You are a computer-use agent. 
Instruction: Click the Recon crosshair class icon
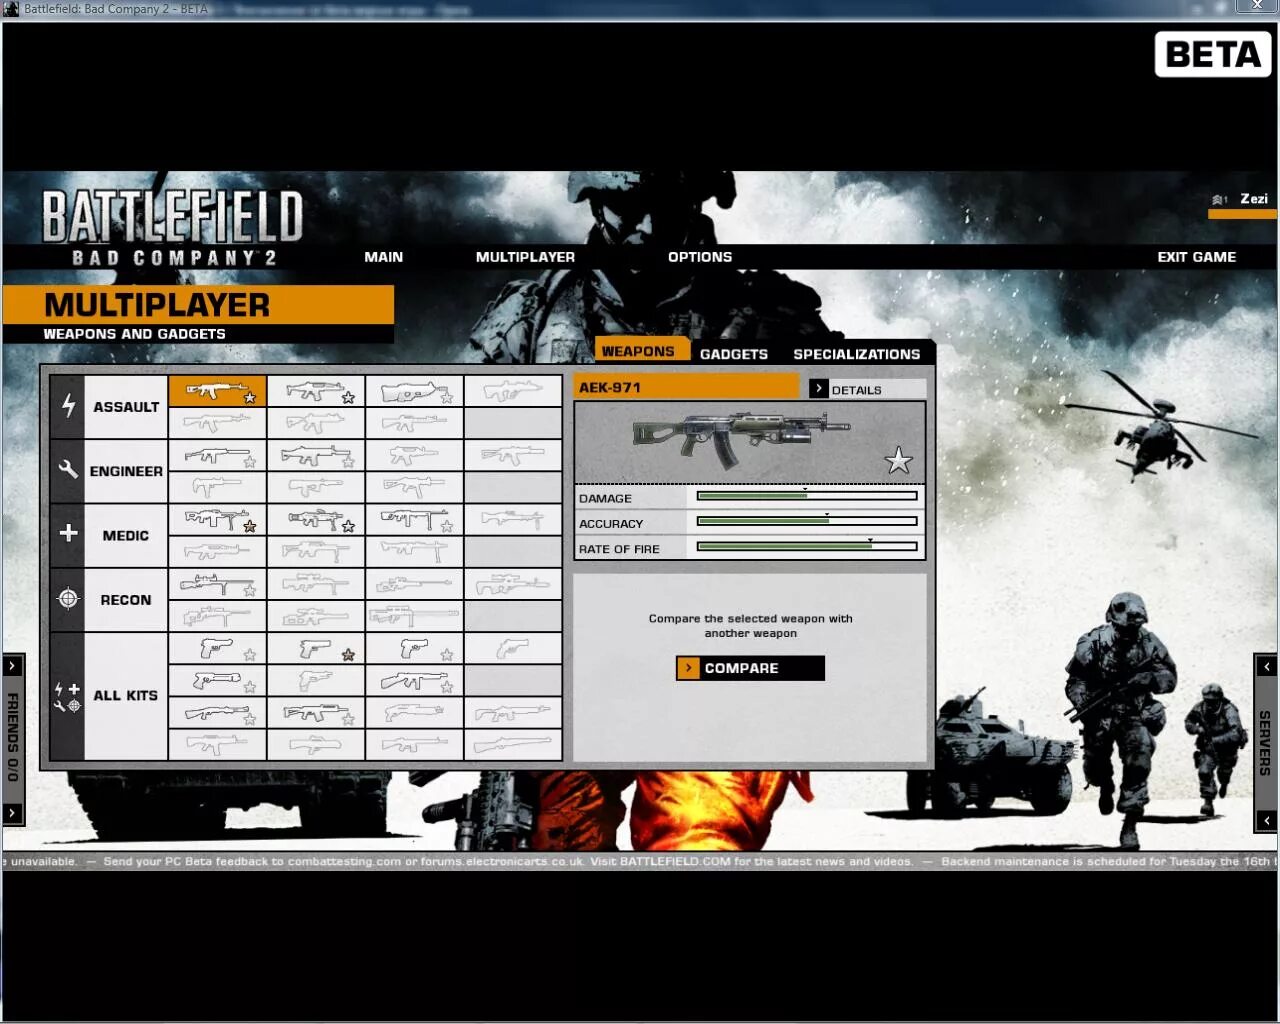click(x=68, y=599)
